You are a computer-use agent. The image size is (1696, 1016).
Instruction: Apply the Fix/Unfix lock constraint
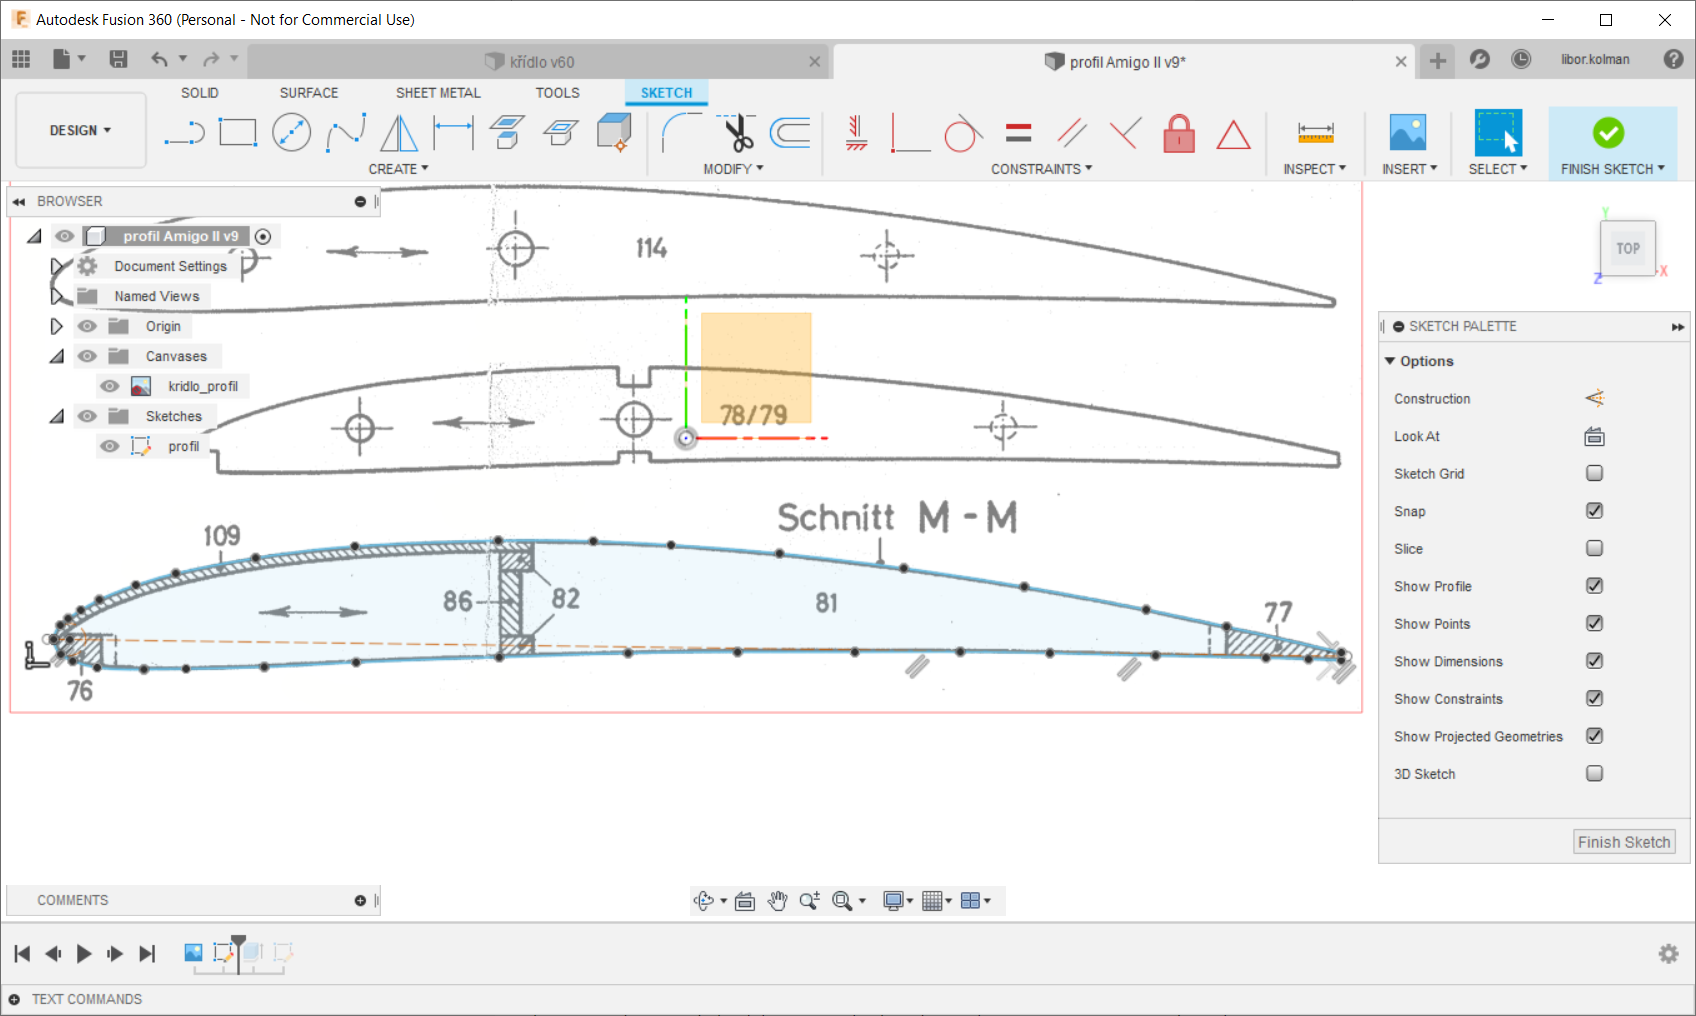(1179, 133)
